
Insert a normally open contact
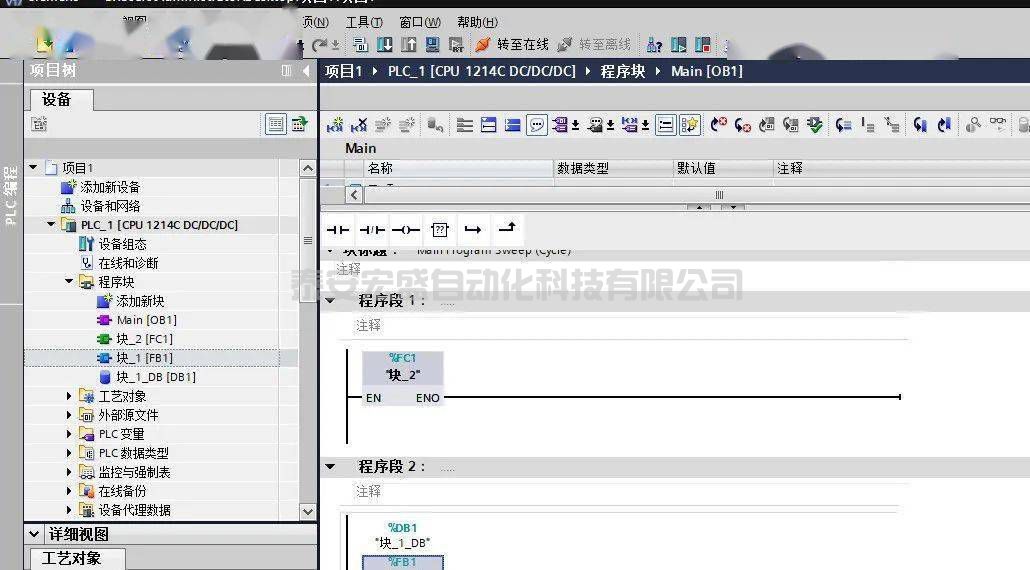(338, 229)
